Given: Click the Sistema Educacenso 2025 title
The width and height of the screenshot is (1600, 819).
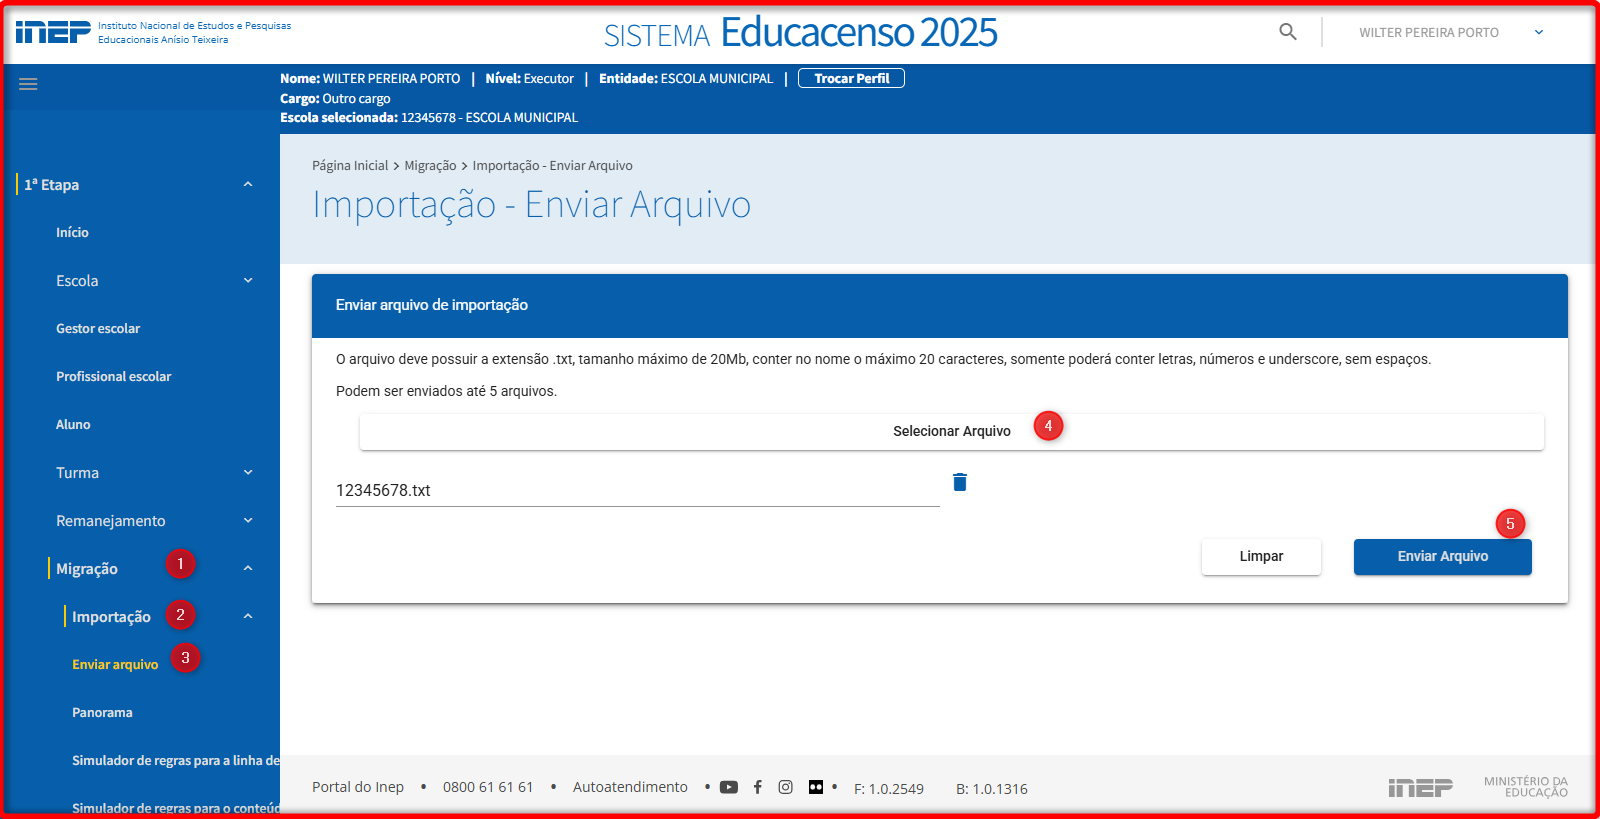Looking at the screenshot, I should point(800,33).
